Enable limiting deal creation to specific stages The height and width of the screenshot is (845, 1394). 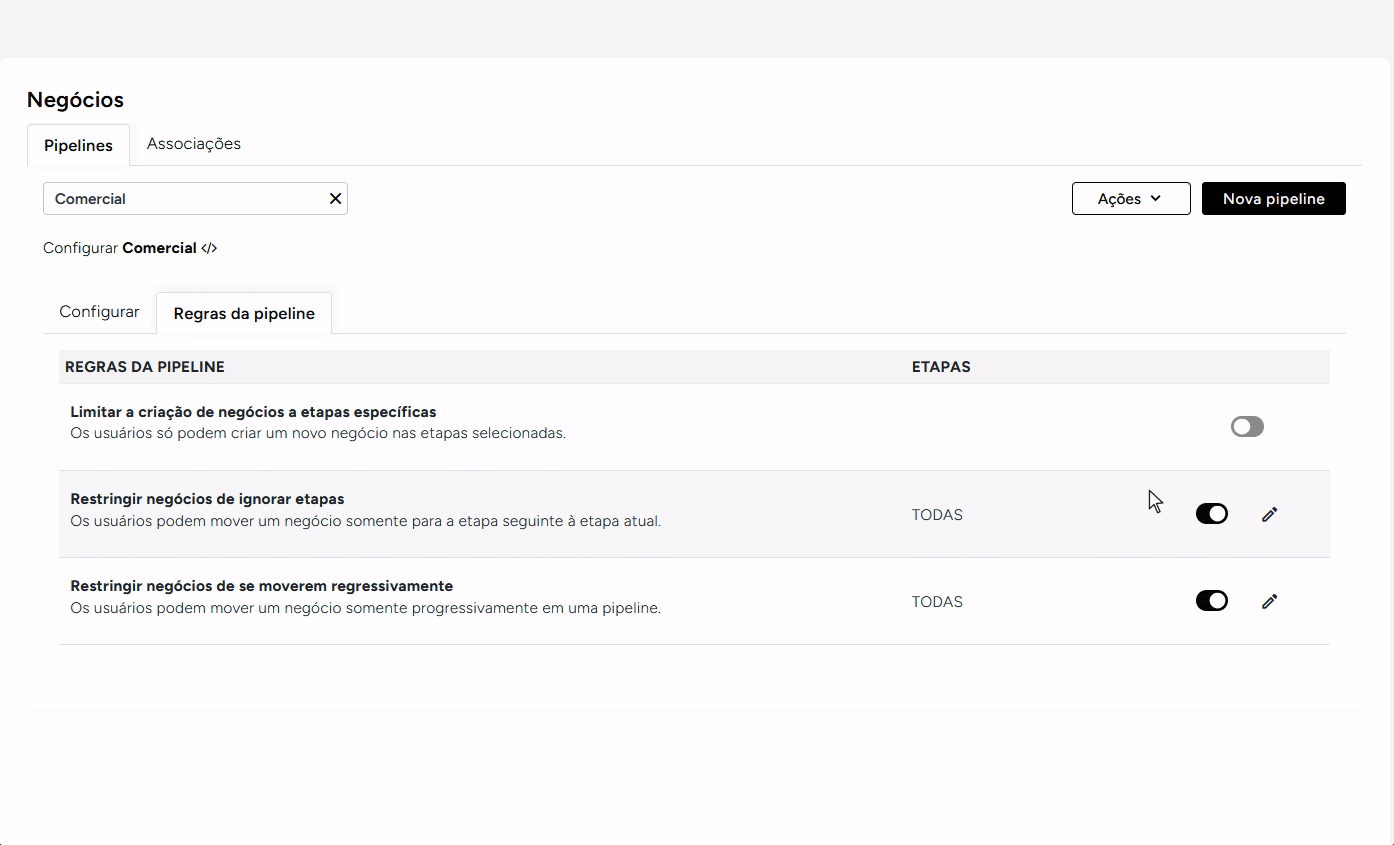[1246, 426]
